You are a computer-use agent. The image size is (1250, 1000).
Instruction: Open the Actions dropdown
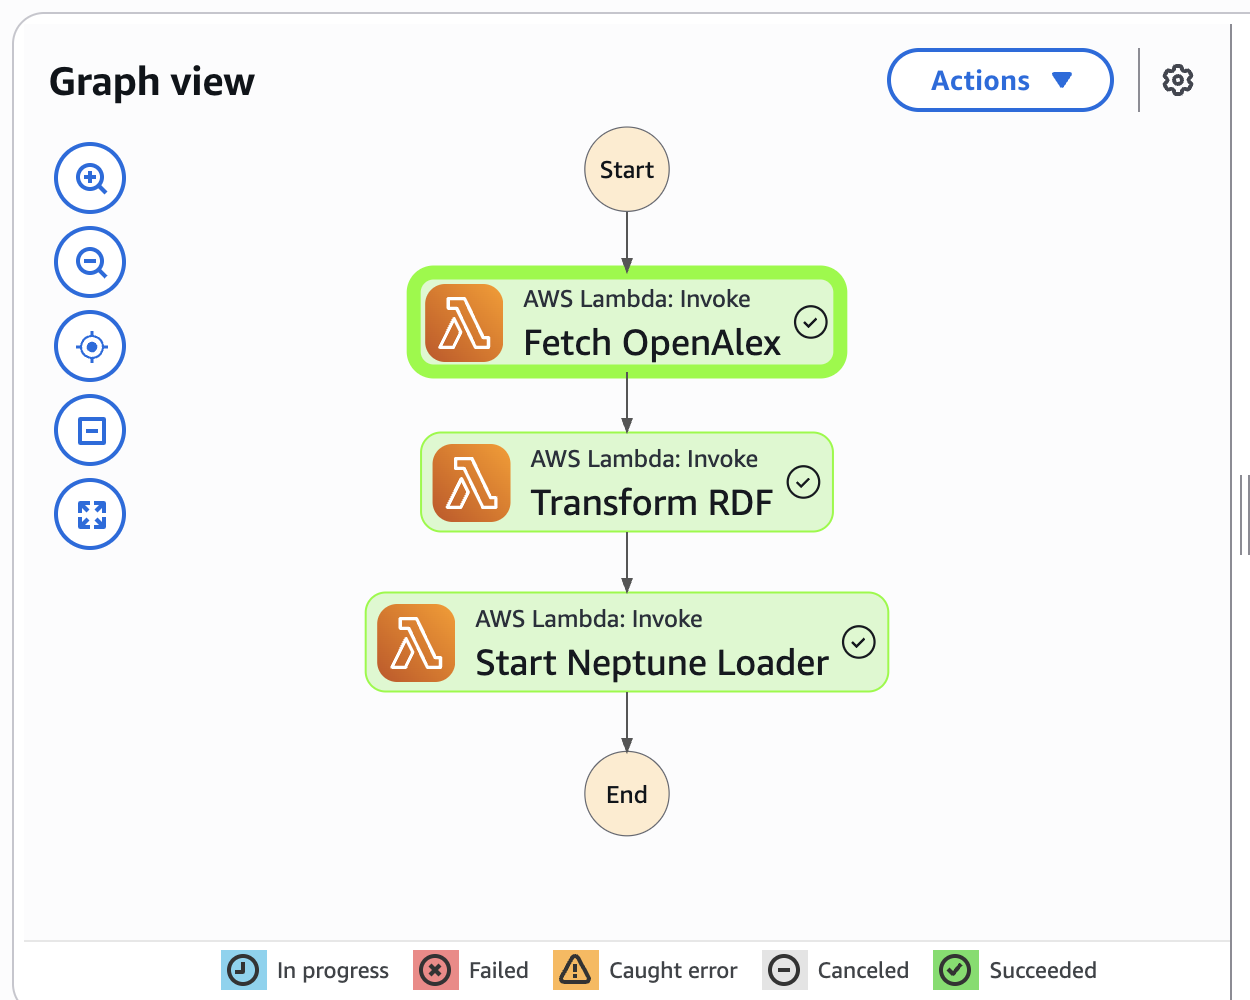click(x=1000, y=80)
